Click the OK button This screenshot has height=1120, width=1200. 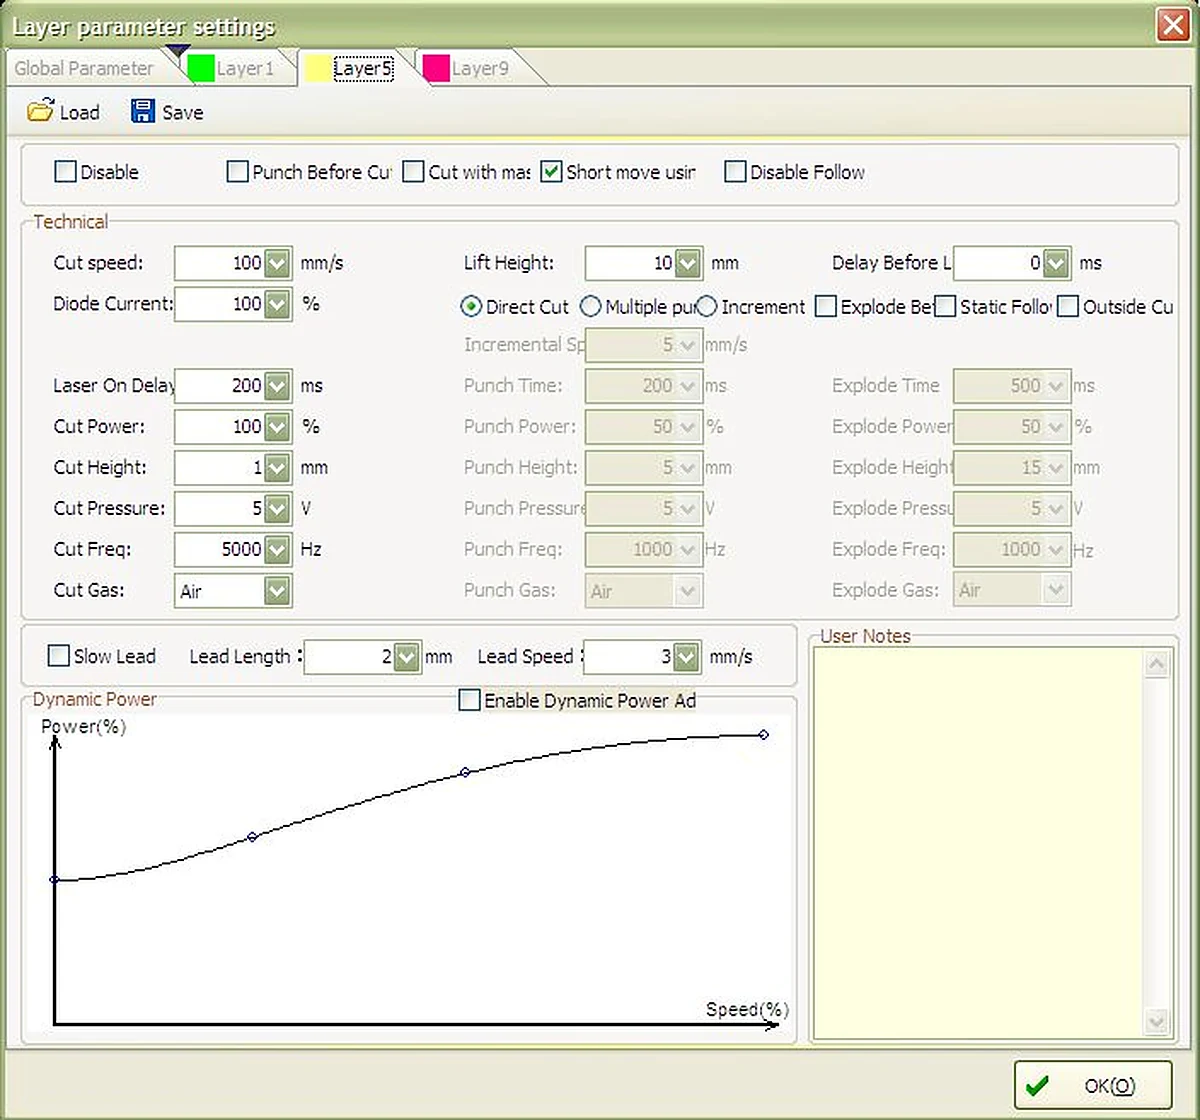(x=1093, y=1086)
